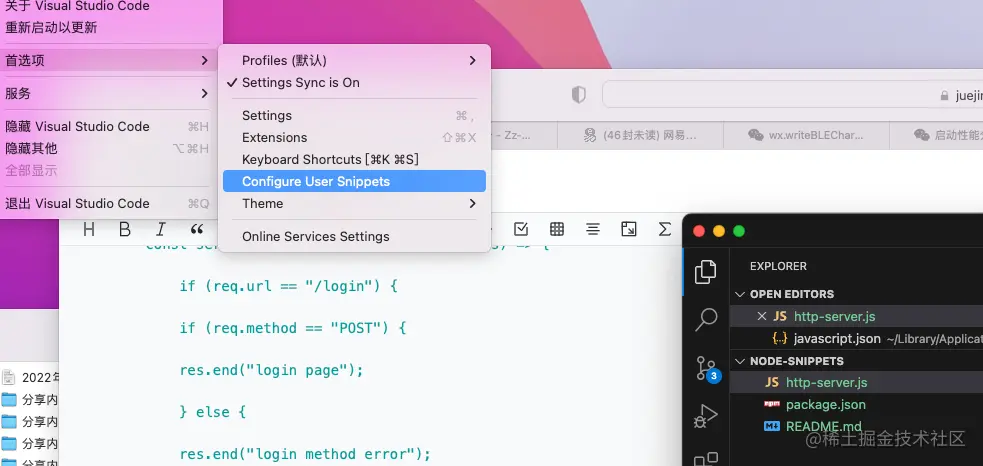Switch to the 启动性能 Safari tab
The image size is (983, 466).
pos(937,135)
